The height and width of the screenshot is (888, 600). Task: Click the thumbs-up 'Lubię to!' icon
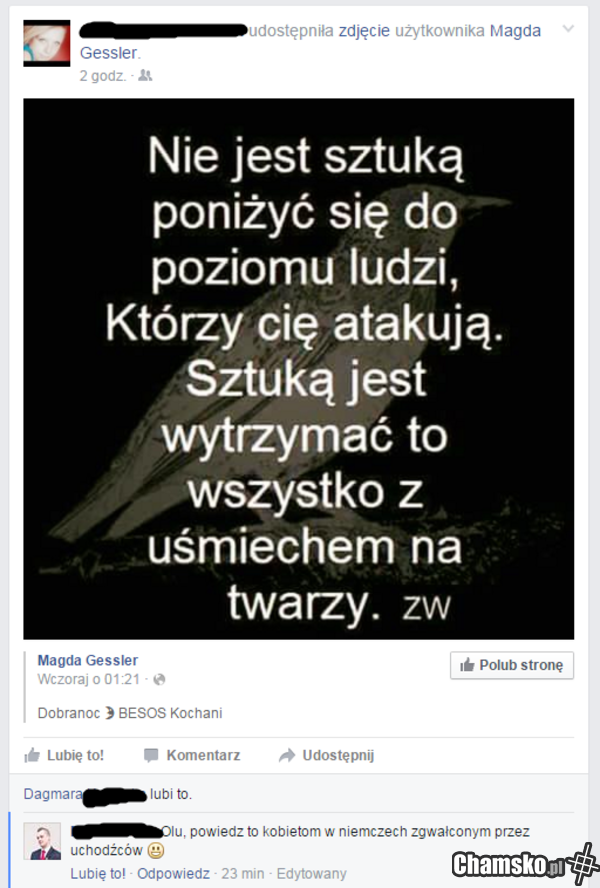point(32,755)
